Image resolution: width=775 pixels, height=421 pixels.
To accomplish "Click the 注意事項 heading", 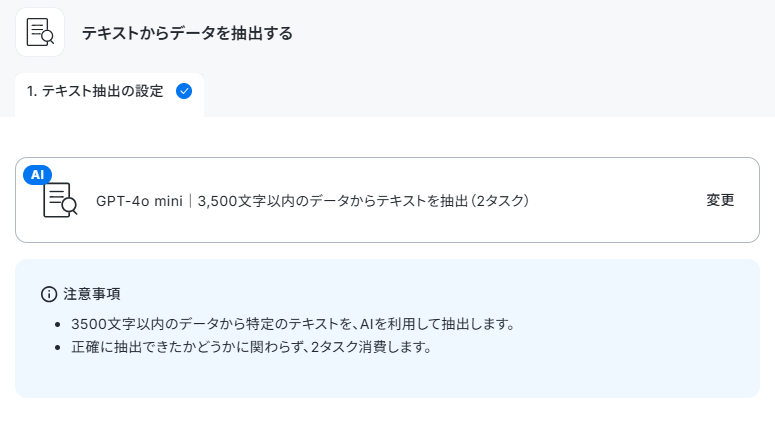I will pos(92,295).
